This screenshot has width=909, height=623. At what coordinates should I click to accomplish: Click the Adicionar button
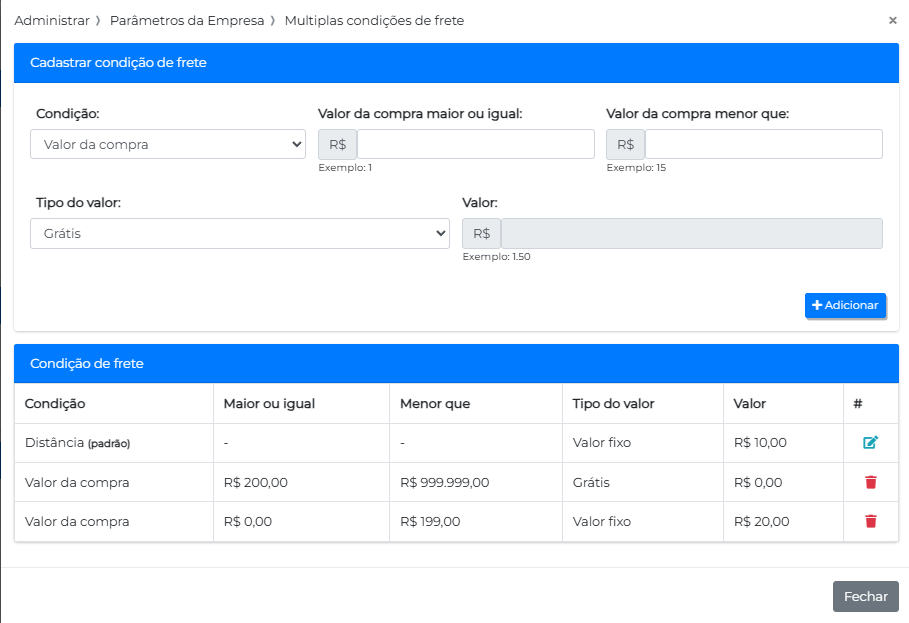845,305
